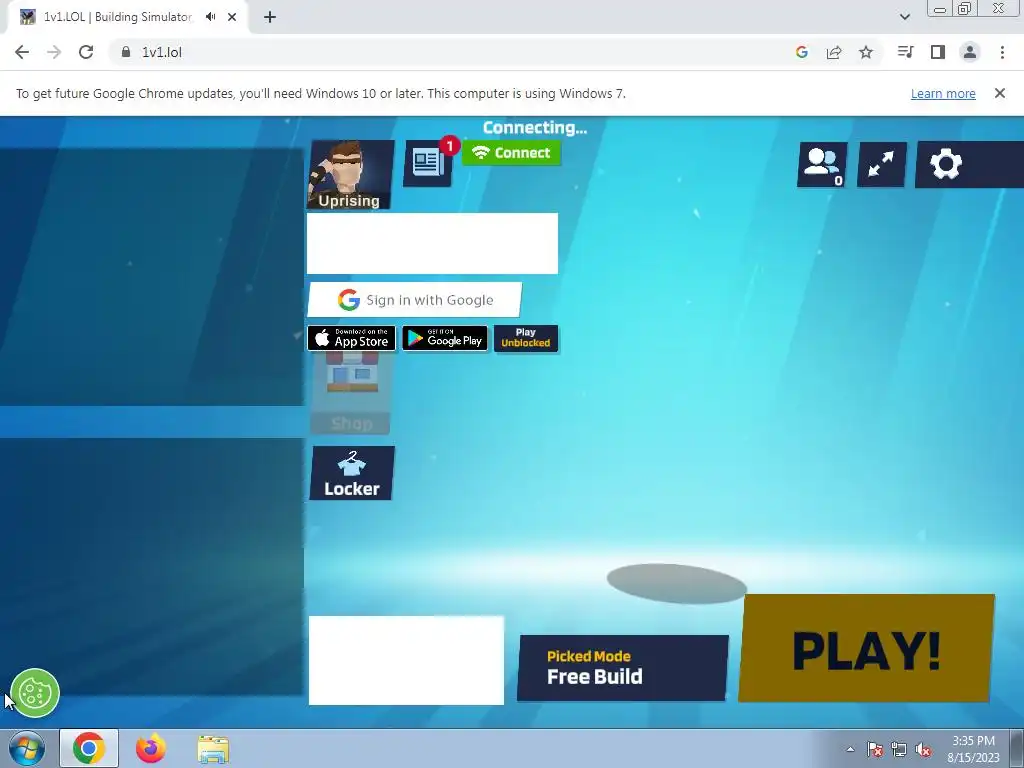This screenshot has width=1024, height=768.
Task: Open the Picked Mode Free Build selector
Action: 623,667
